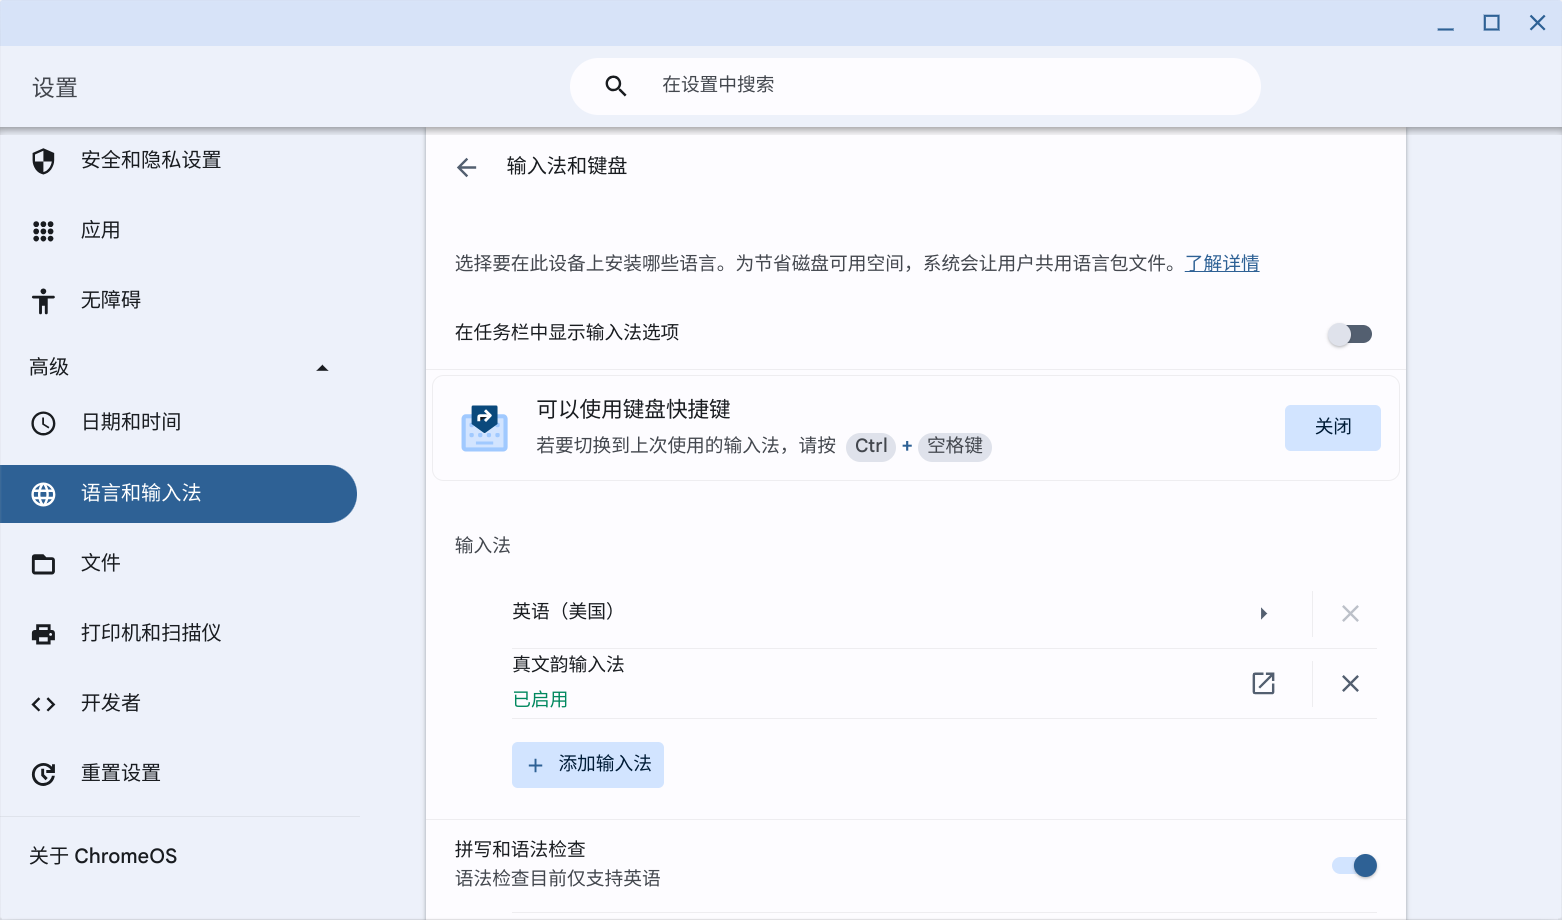Remove 真文韵输入法 with its X icon
1562x920 pixels.
(x=1350, y=683)
